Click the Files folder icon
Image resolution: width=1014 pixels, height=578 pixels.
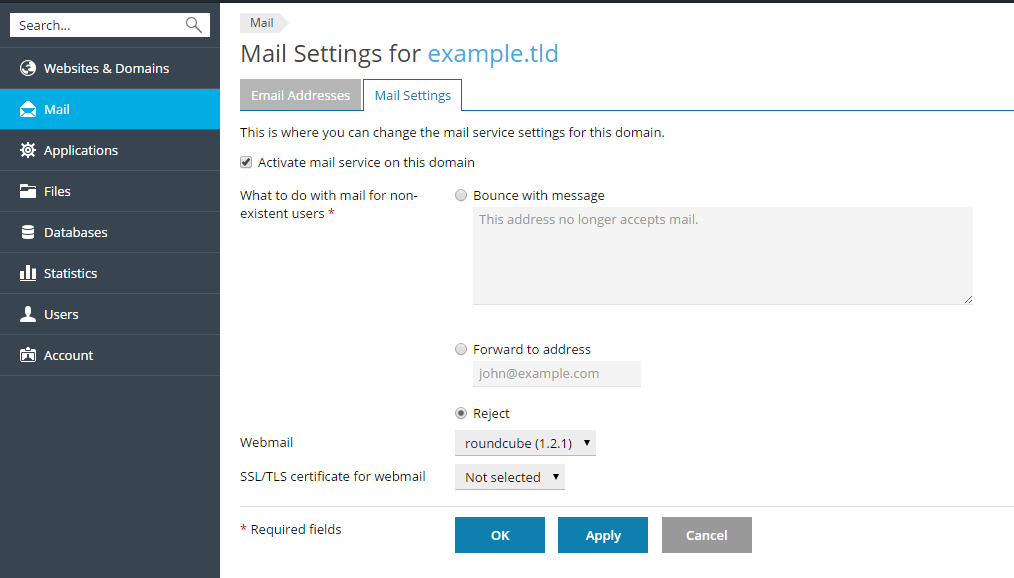pyautogui.click(x=28, y=191)
